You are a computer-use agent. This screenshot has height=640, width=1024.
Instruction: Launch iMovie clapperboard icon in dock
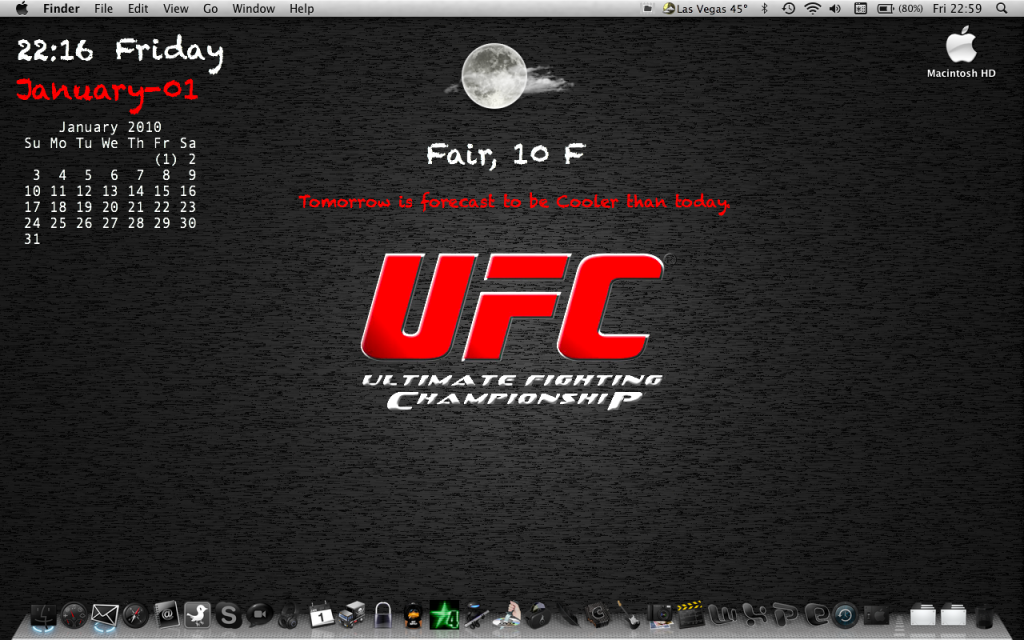coord(690,614)
